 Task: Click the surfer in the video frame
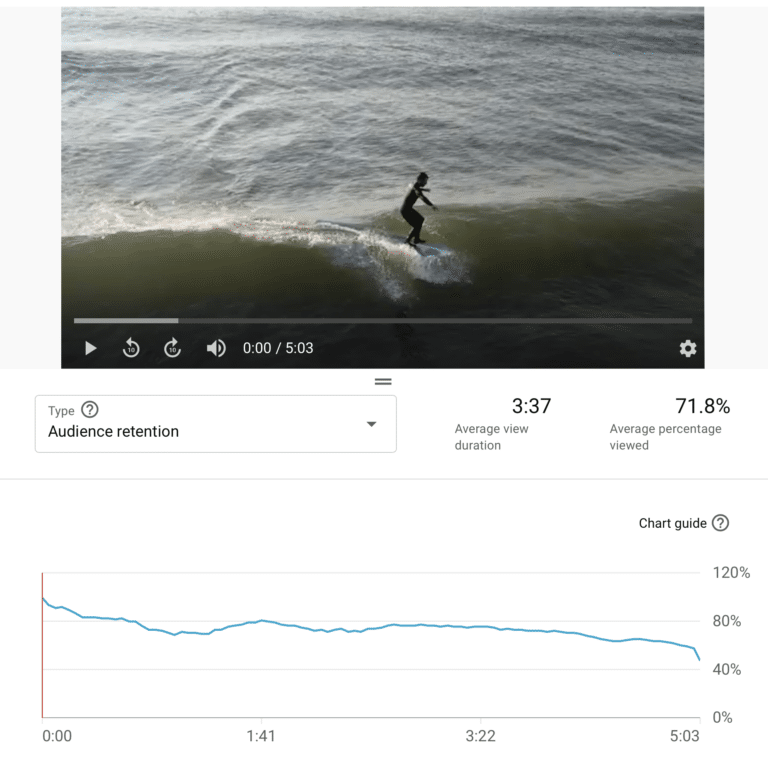(x=418, y=209)
